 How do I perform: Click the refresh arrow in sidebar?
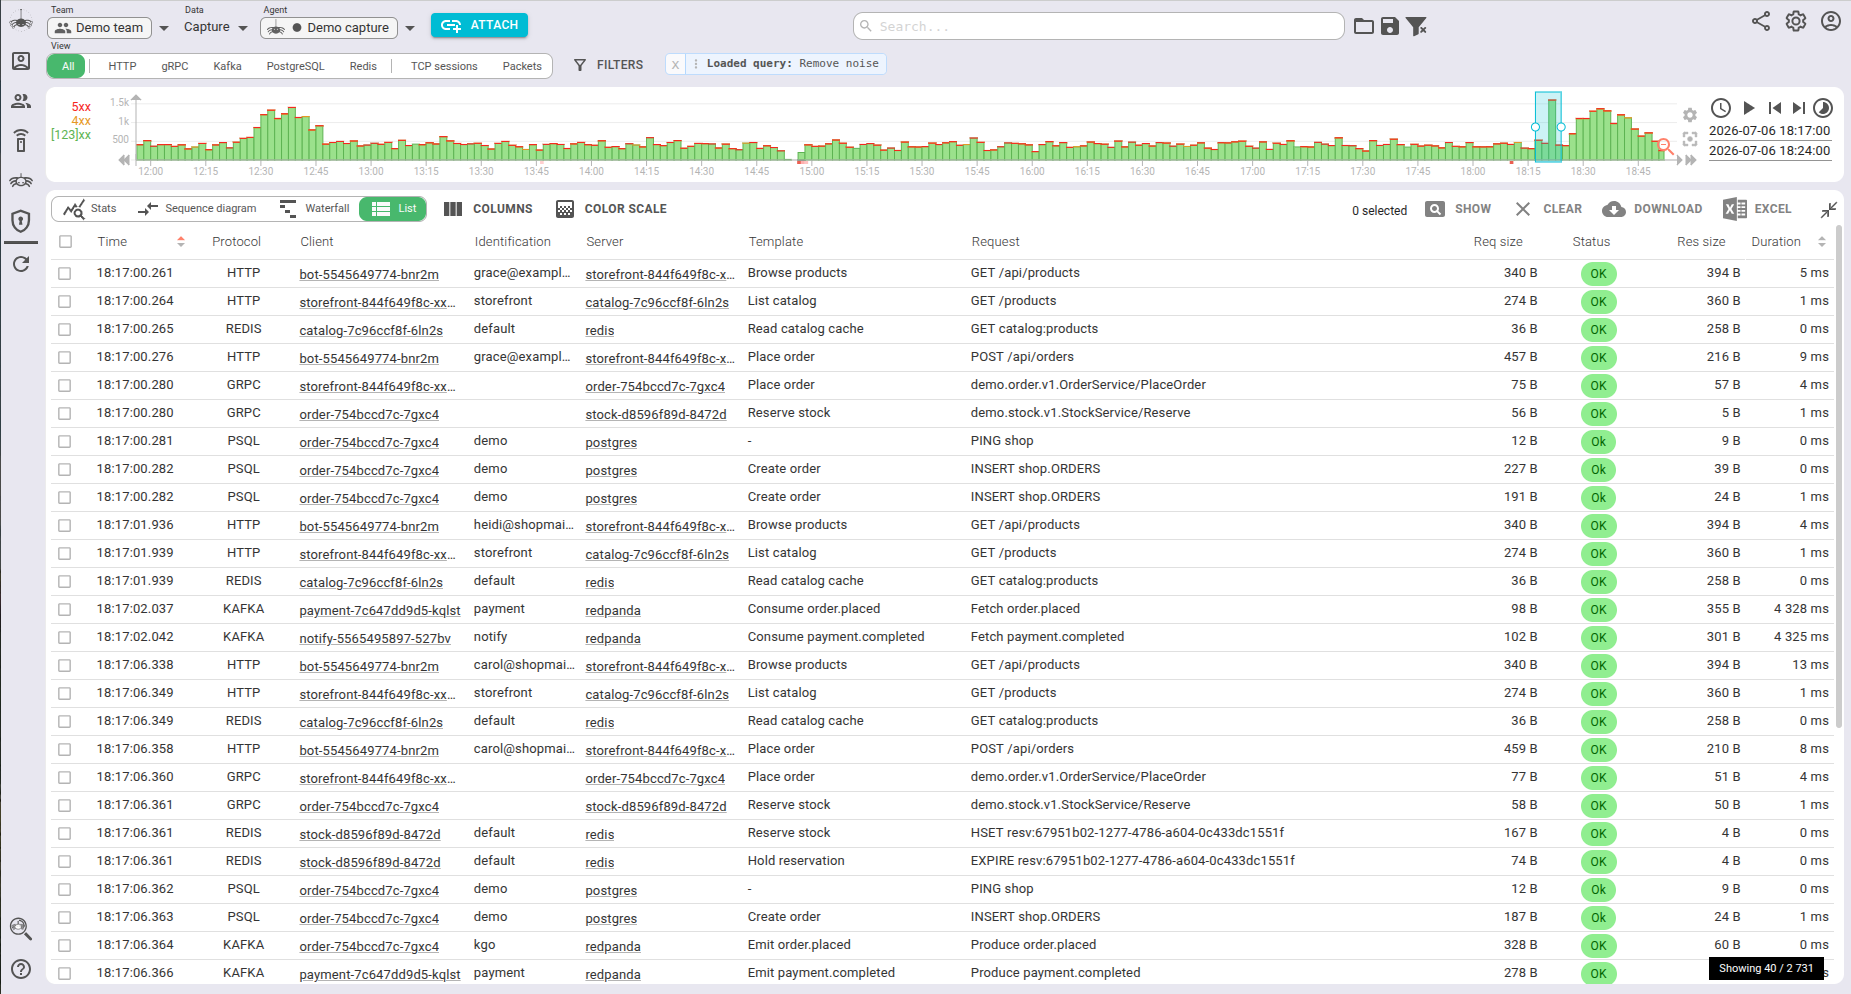click(21, 264)
